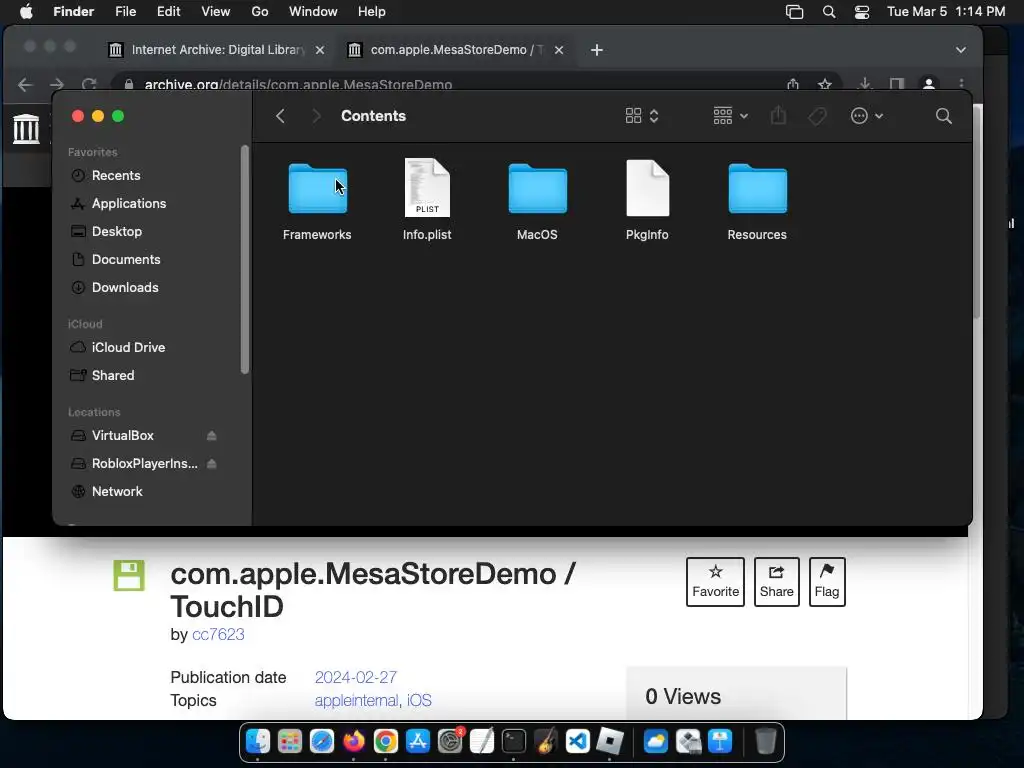Open the File menu

click(125, 12)
